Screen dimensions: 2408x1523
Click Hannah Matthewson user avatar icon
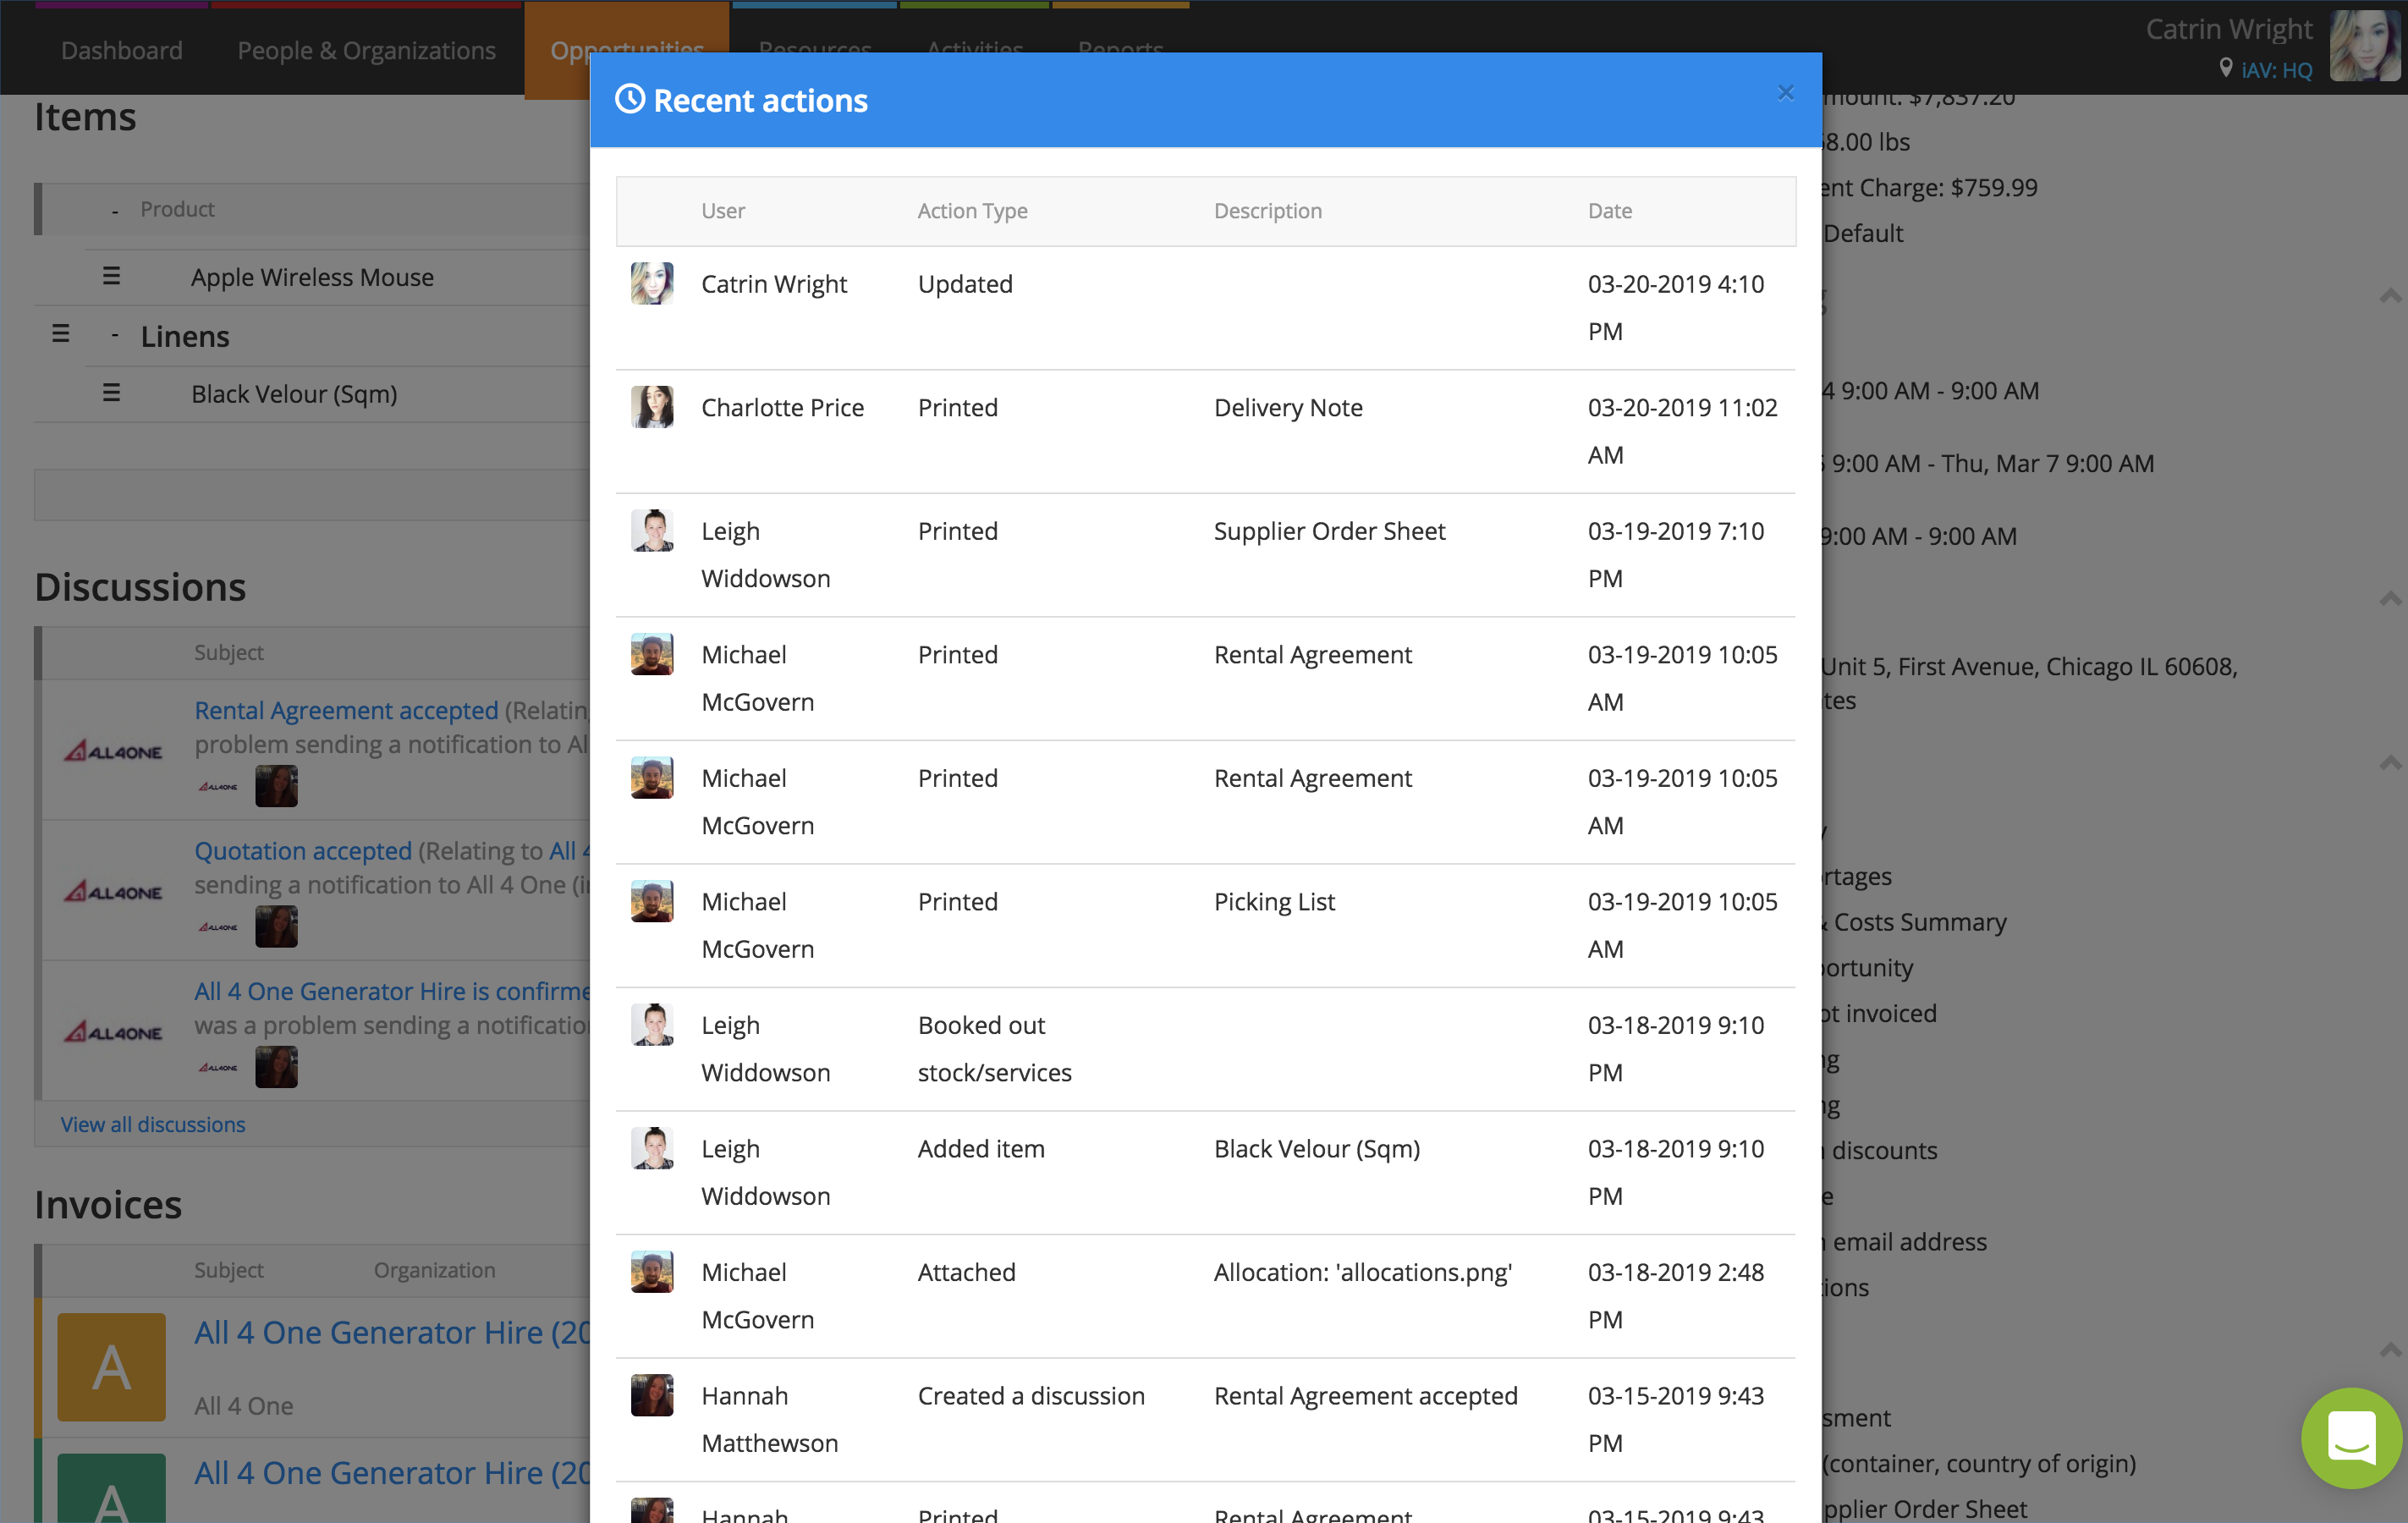tap(649, 1395)
